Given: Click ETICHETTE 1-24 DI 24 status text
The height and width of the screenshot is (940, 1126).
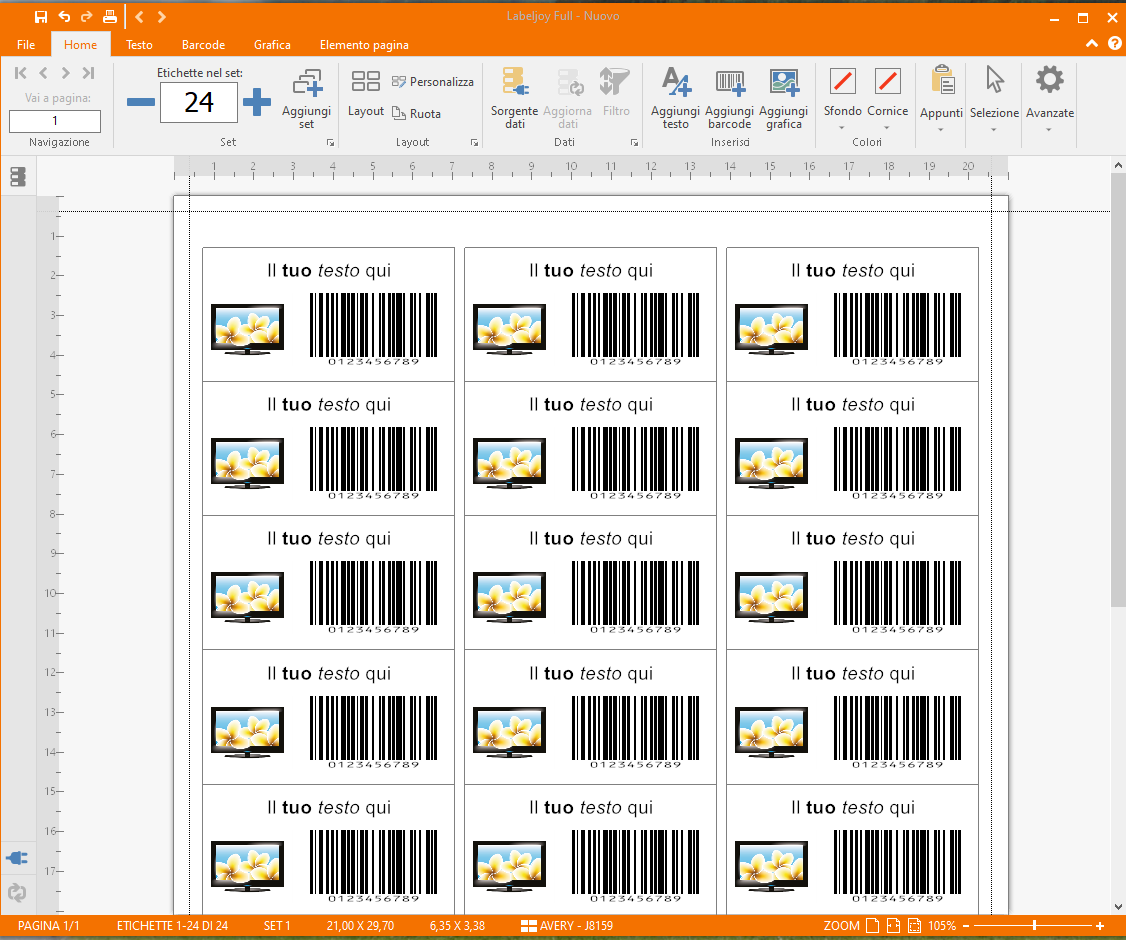Looking at the screenshot, I should 172,926.
